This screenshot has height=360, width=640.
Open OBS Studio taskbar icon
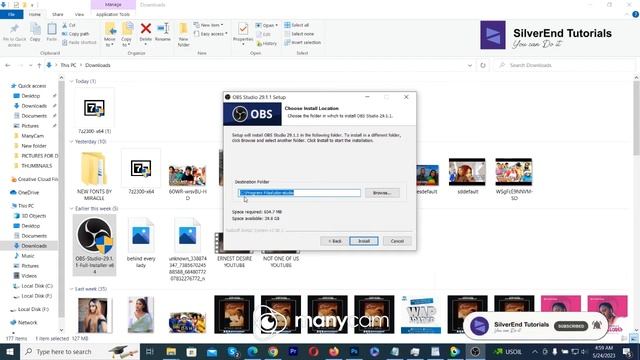[x=475, y=351]
